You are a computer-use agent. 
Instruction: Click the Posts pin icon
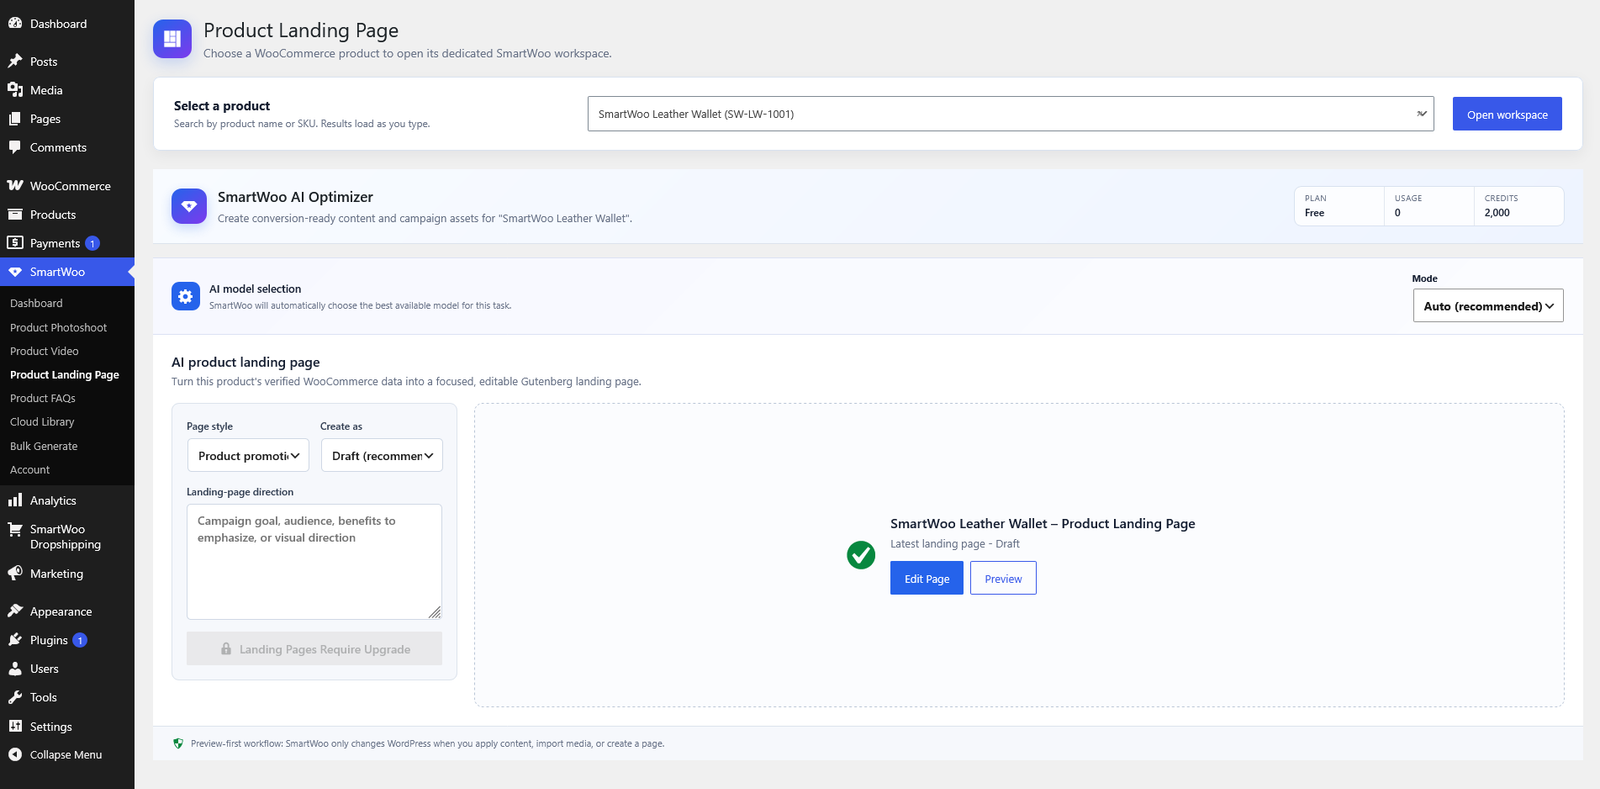15,61
